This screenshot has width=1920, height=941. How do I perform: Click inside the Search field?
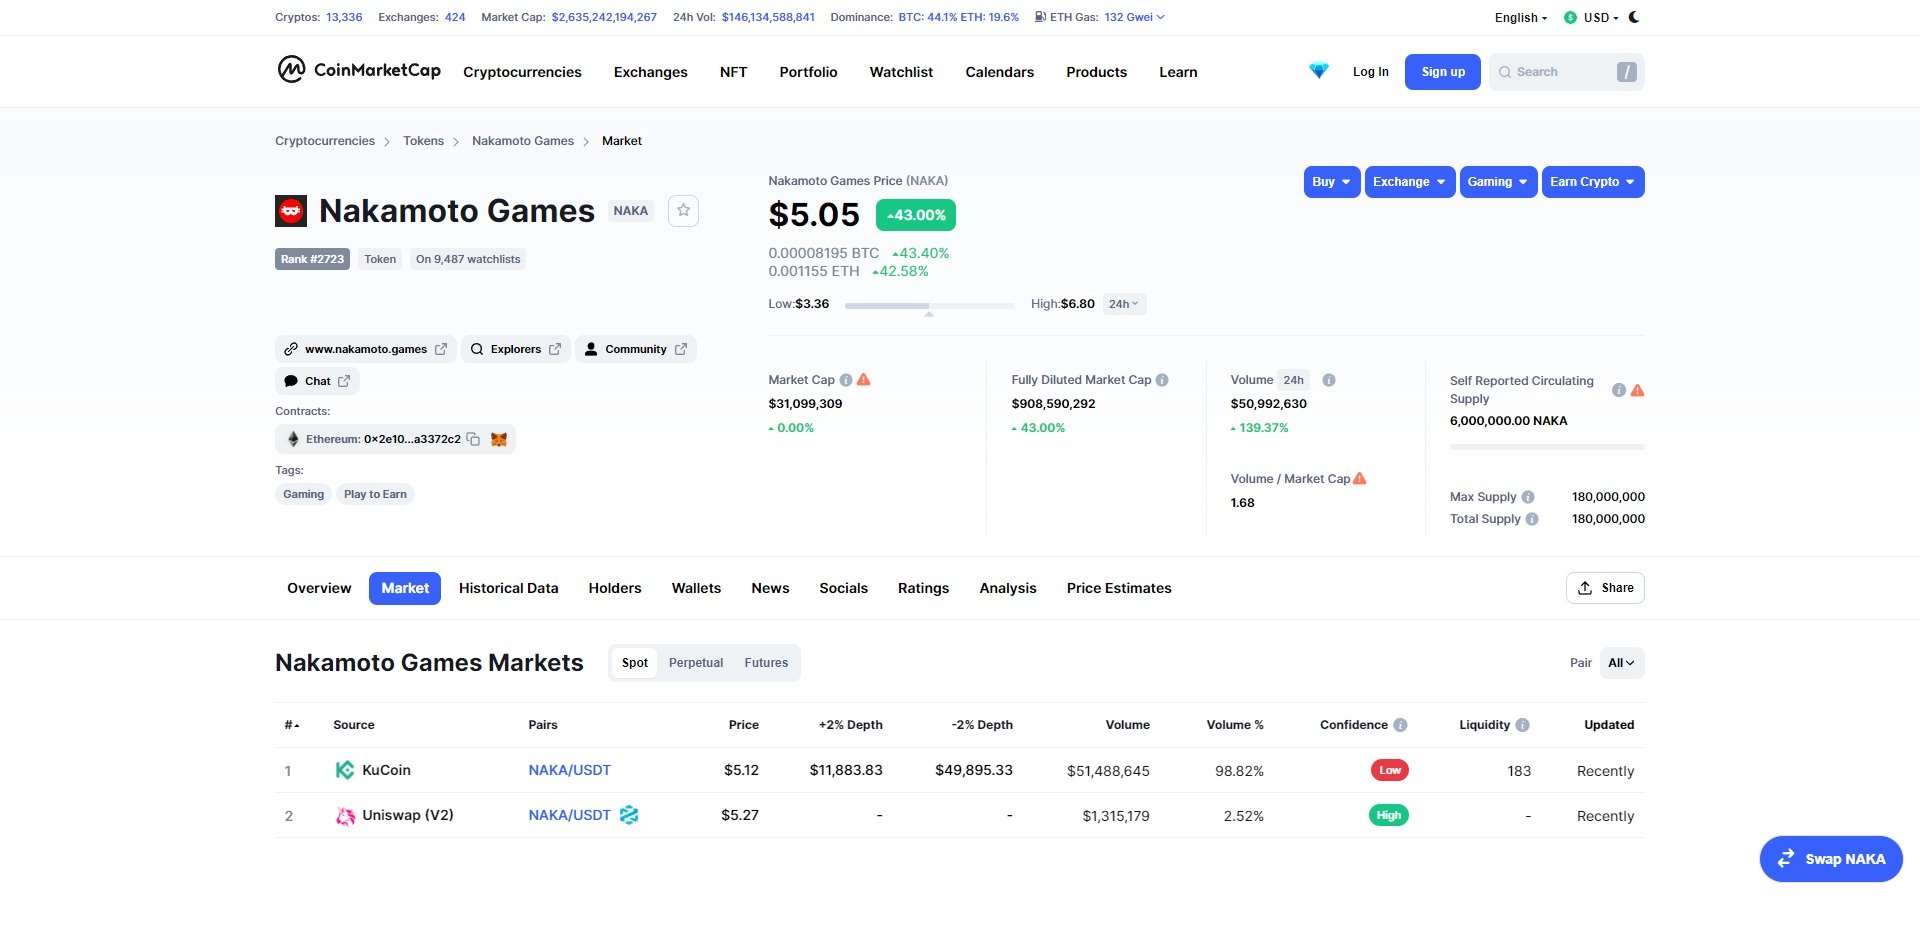pyautogui.click(x=1560, y=71)
